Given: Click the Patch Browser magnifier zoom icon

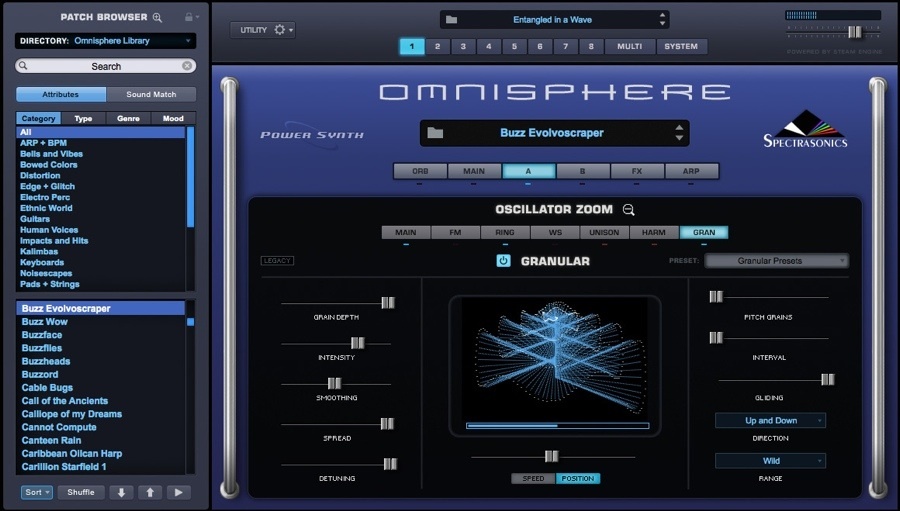Looking at the screenshot, I should pos(157,17).
